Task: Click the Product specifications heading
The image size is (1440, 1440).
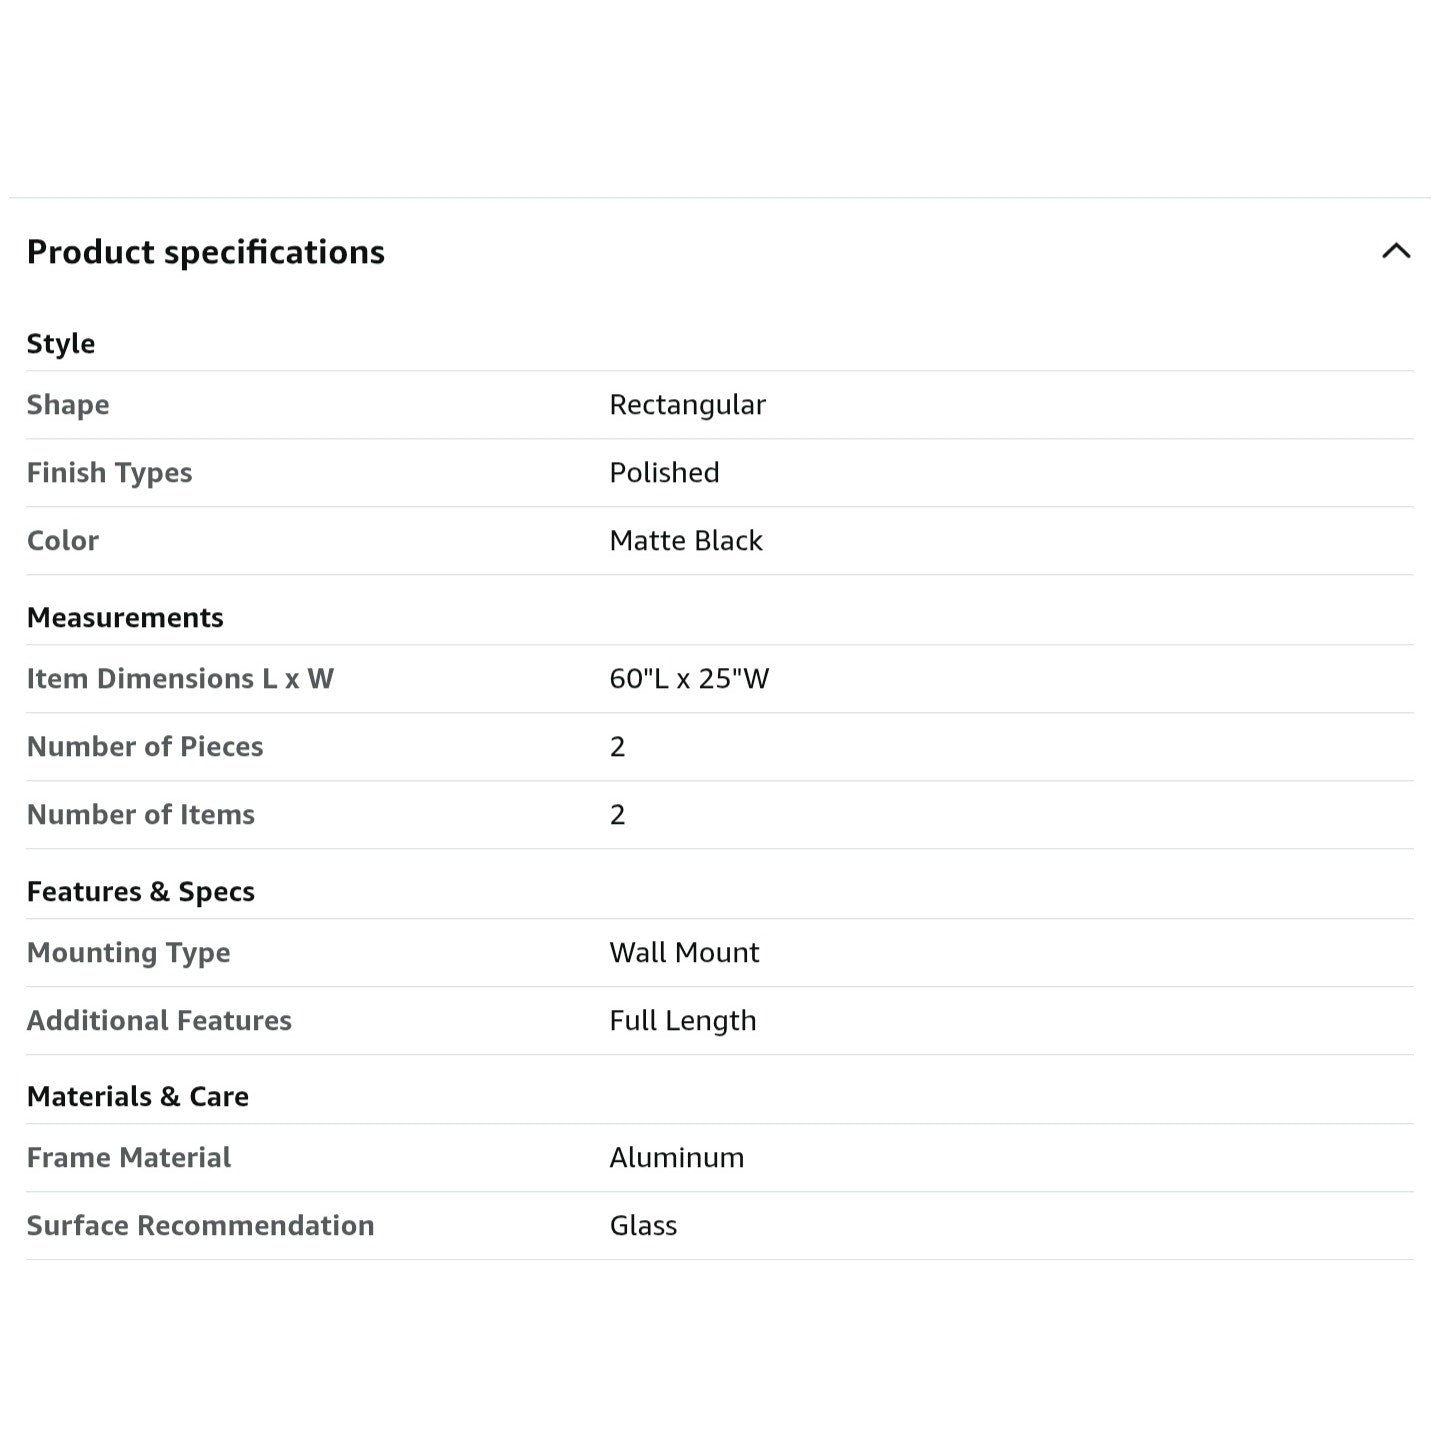Action: pos(206,252)
